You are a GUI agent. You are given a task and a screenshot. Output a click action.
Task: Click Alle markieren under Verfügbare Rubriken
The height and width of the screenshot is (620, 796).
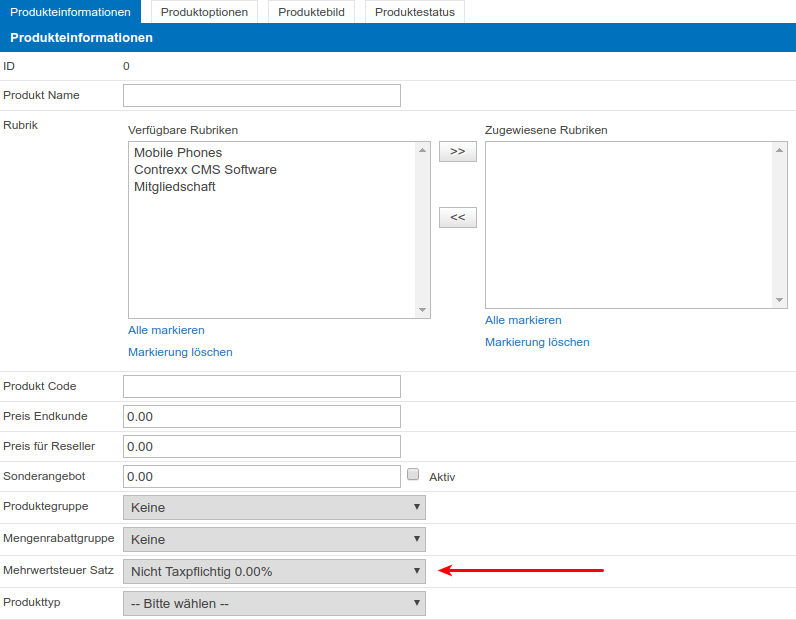pyautogui.click(x=166, y=330)
